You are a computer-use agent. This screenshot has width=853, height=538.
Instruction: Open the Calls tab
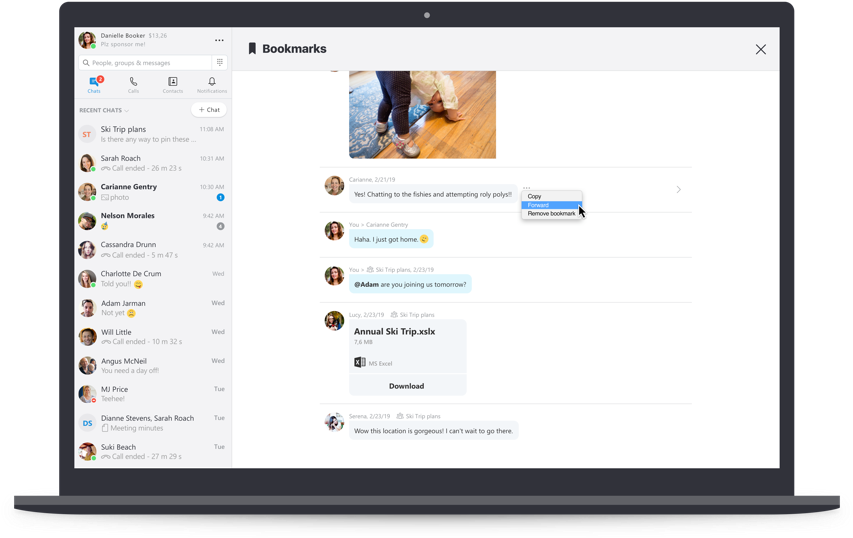coord(133,85)
